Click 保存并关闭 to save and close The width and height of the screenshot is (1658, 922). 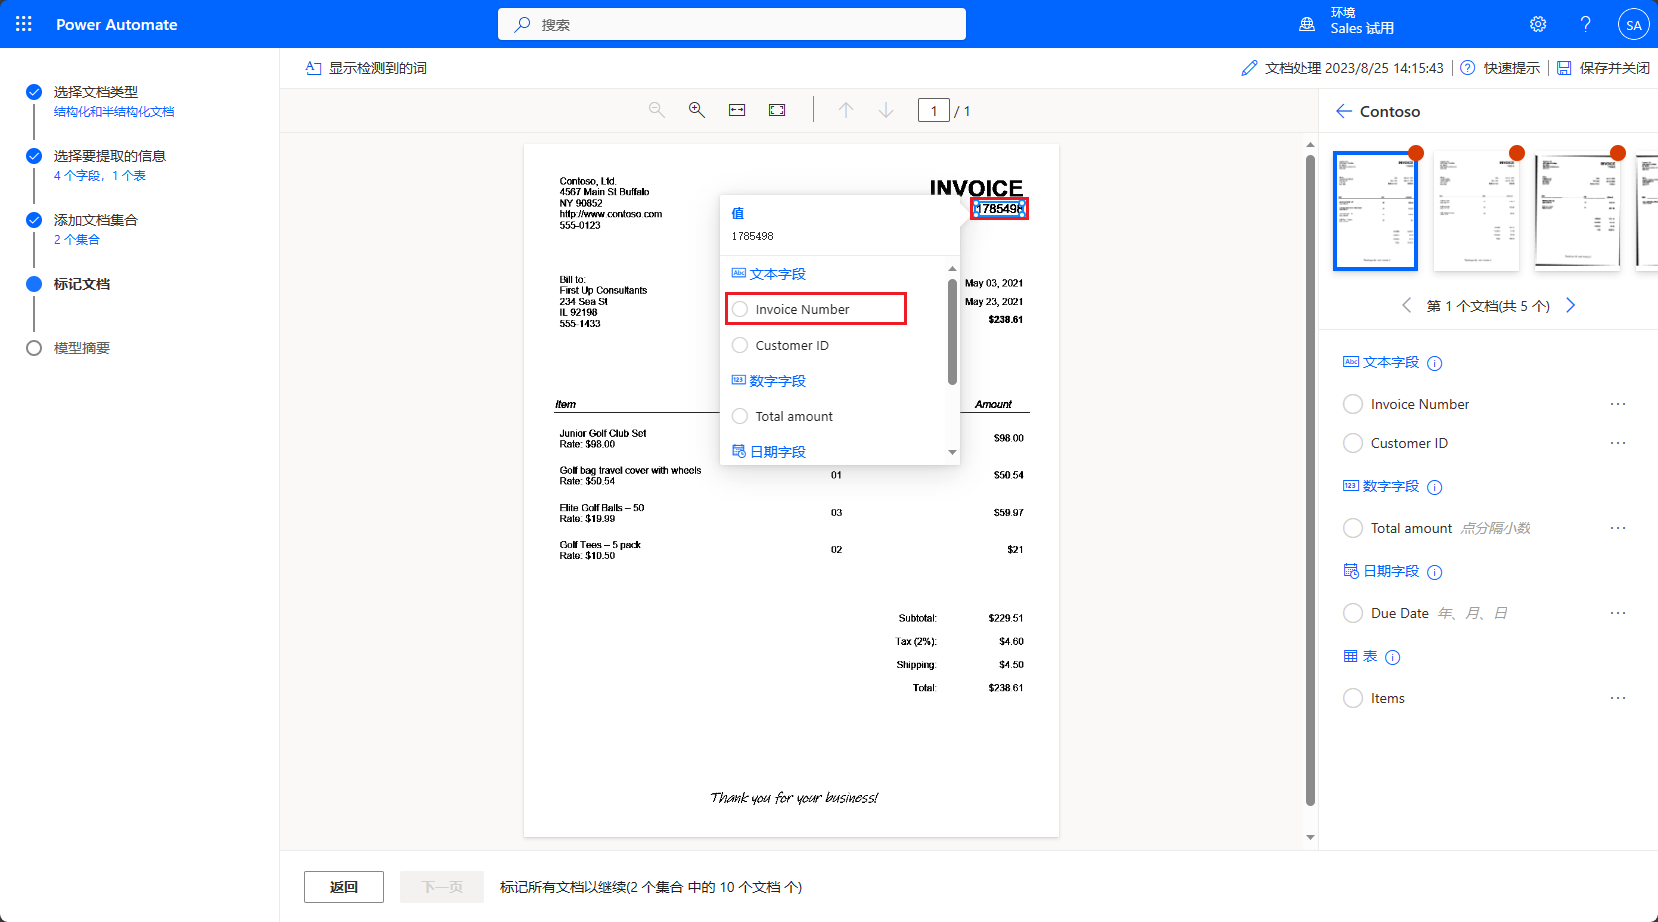(x=1611, y=67)
